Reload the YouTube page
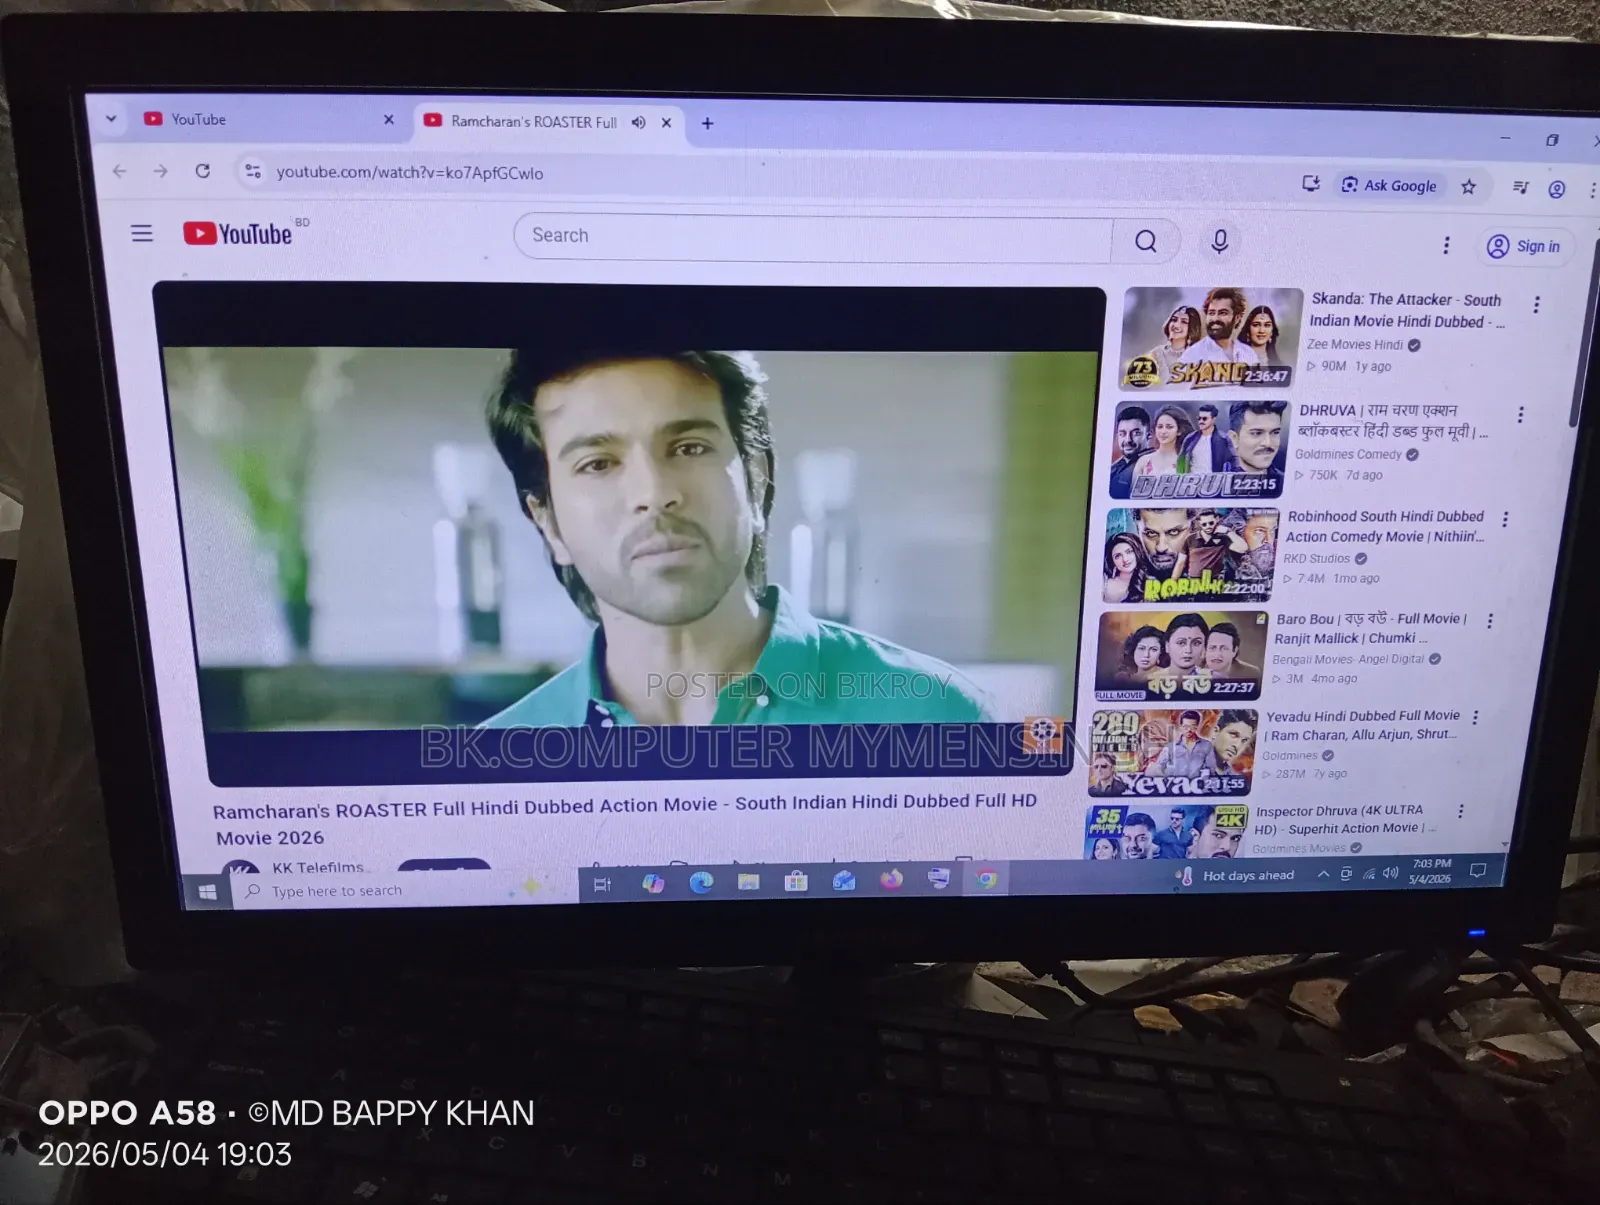1600x1205 pixels. (x=202, y=171)
